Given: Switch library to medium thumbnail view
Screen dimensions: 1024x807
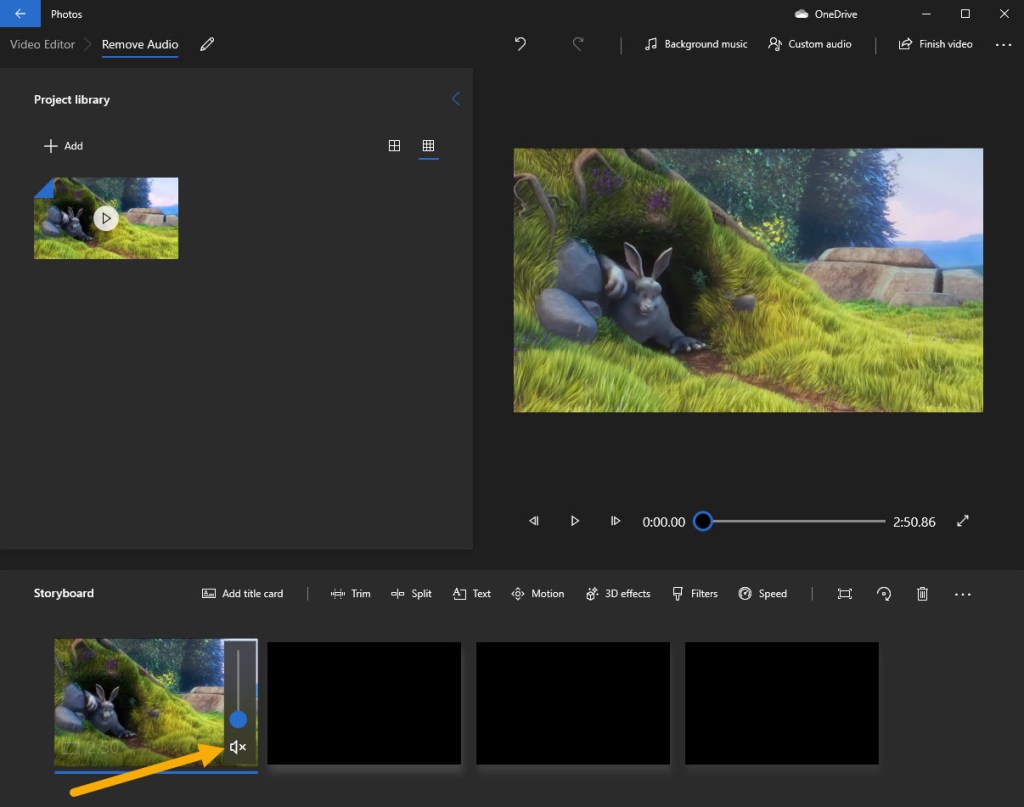Looking at the screenshot, I should point(394,146).
